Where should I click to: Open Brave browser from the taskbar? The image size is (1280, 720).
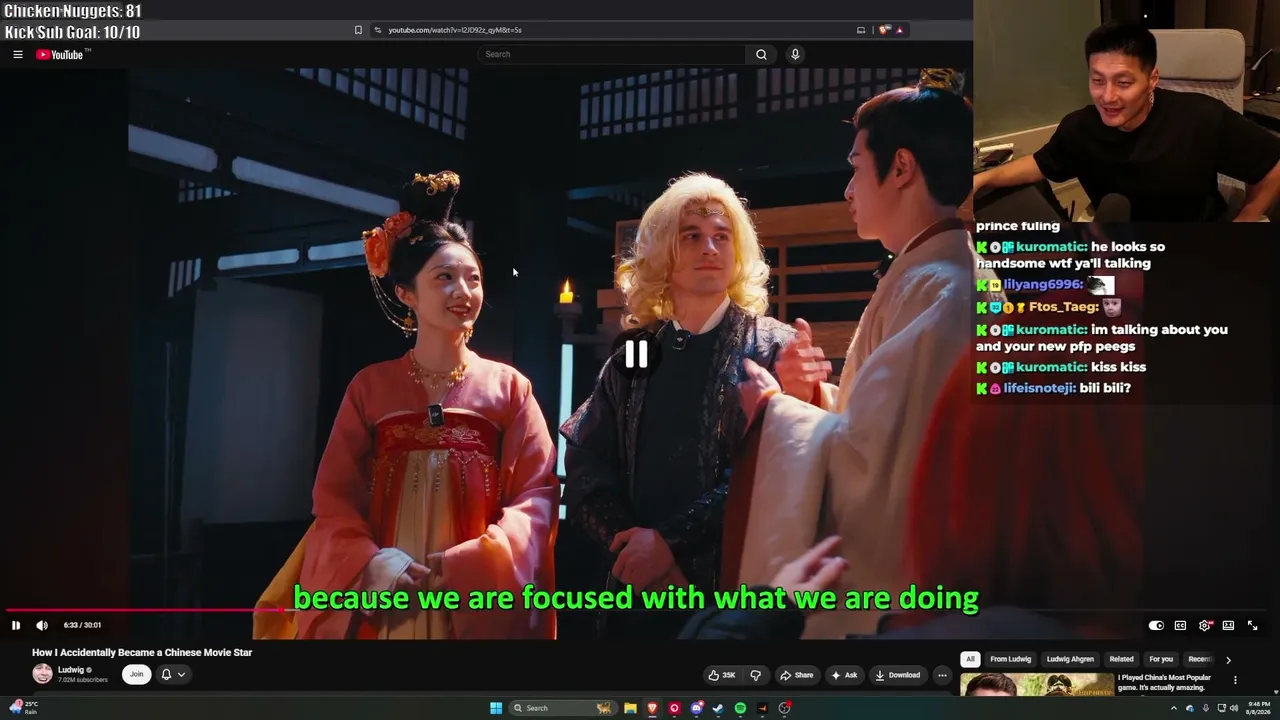pyautogui.click(x=652, y=708)
